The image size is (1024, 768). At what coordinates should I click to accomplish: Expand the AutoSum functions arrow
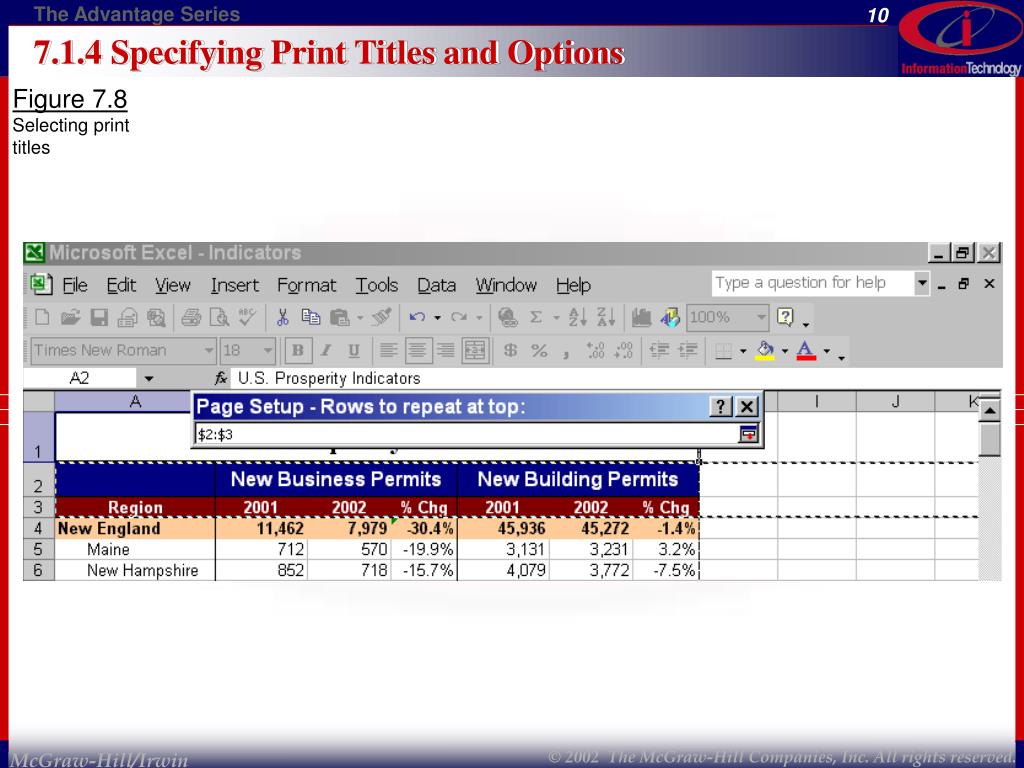coord(556,319)
